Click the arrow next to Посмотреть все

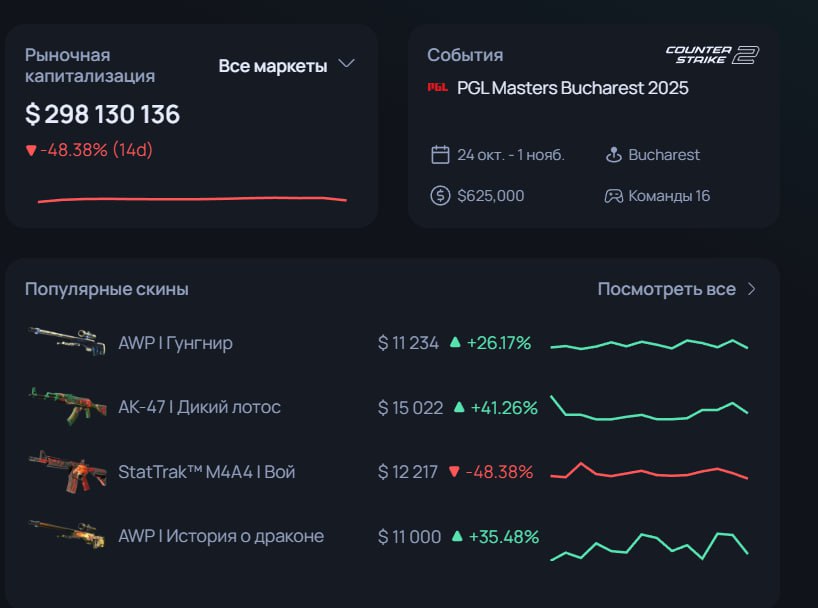click(751, 289)
